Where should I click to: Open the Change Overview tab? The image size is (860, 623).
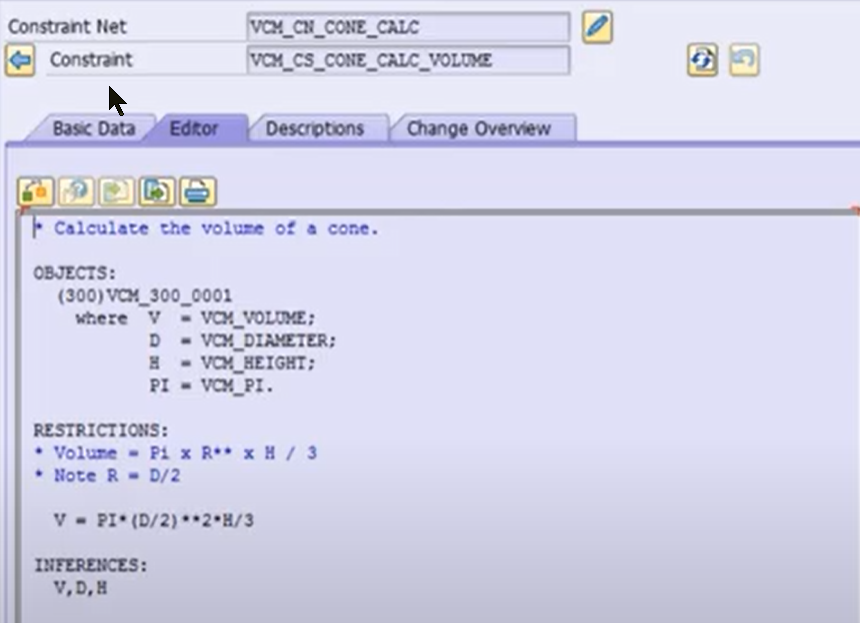click(x=478, y=128)
